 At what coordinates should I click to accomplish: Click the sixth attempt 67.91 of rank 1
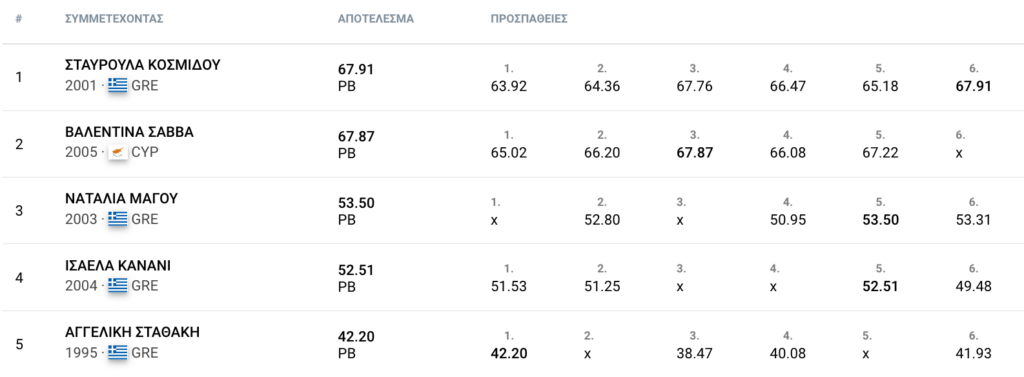[973, 86]
